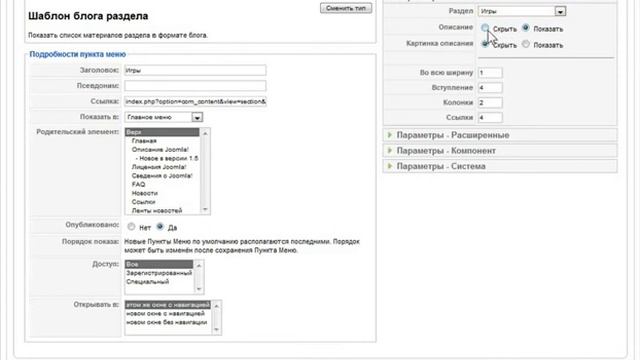Screen dimensions: 640x360
Task: Select Новое в версии 1.5 item
Action: (x=162, y=158)
